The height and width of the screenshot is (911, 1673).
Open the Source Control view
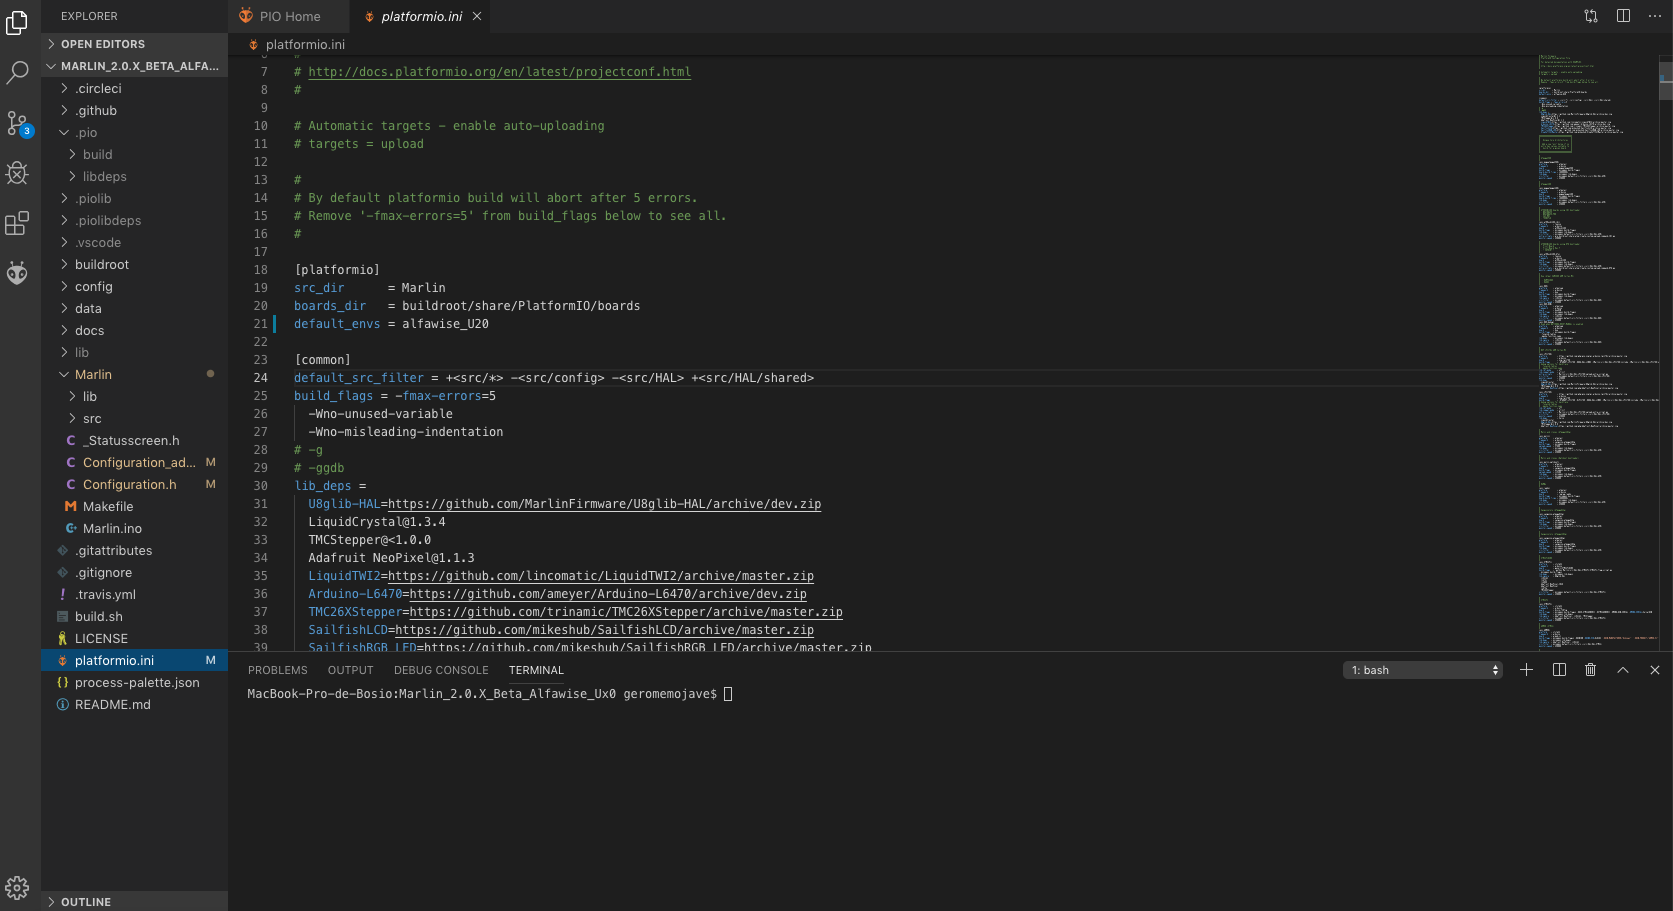point(17,123)
